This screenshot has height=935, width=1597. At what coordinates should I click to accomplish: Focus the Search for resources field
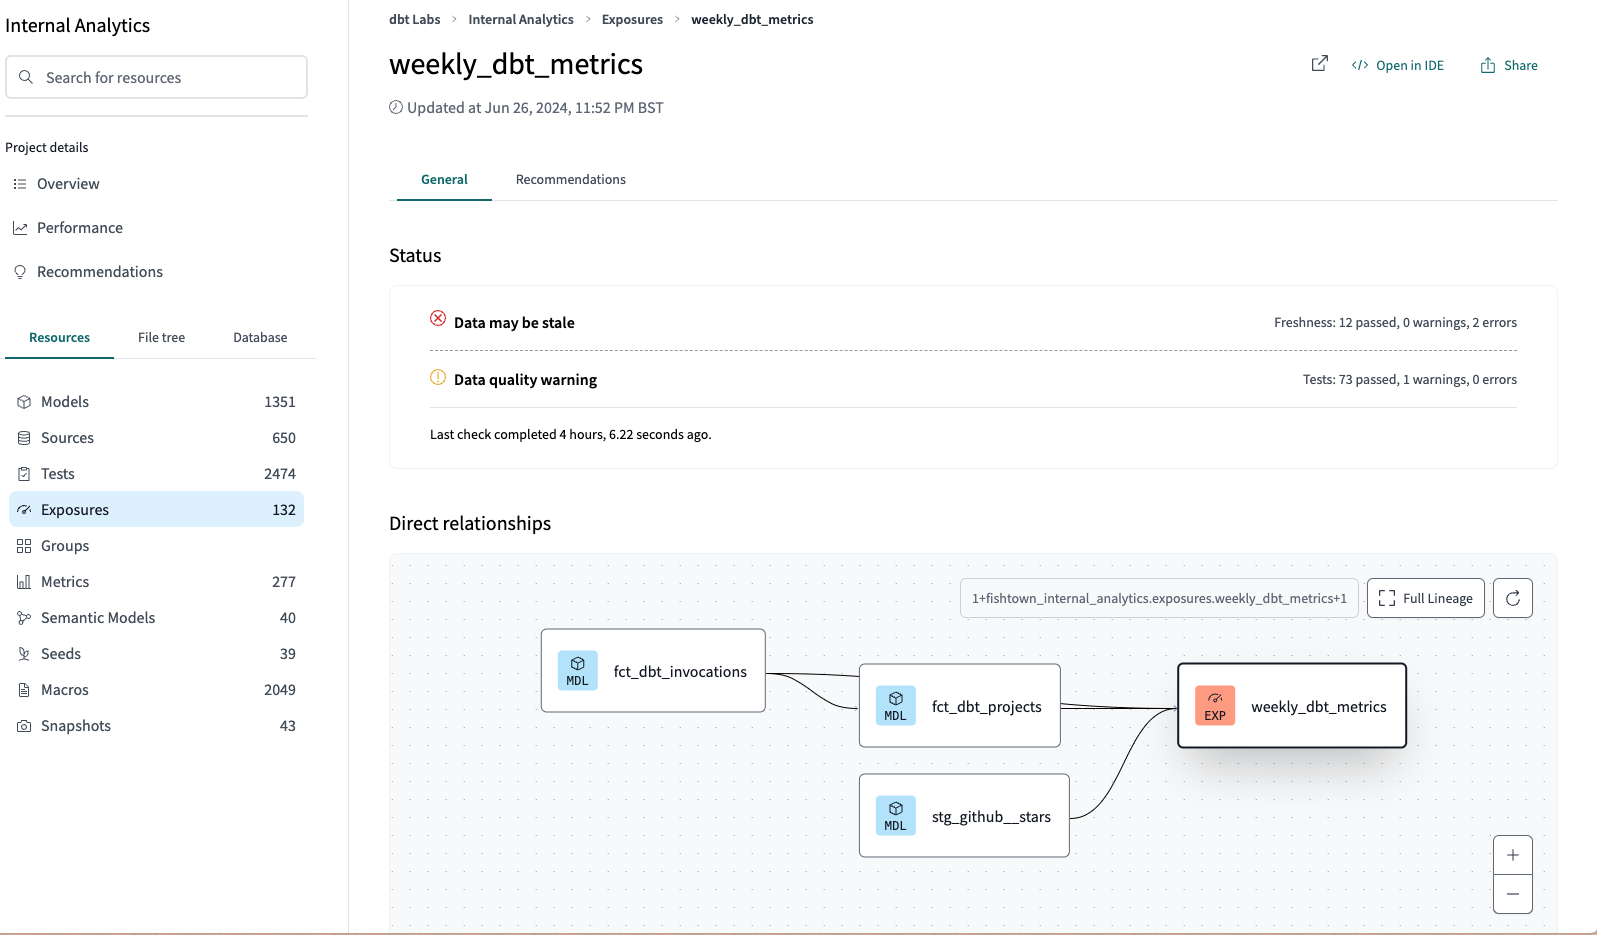pos(157,78)
